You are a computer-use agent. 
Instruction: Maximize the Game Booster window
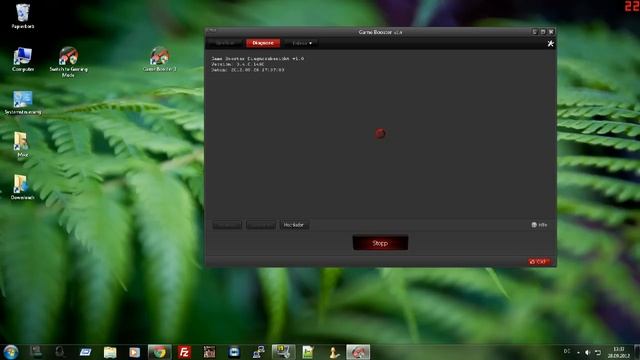click(542, 32)
